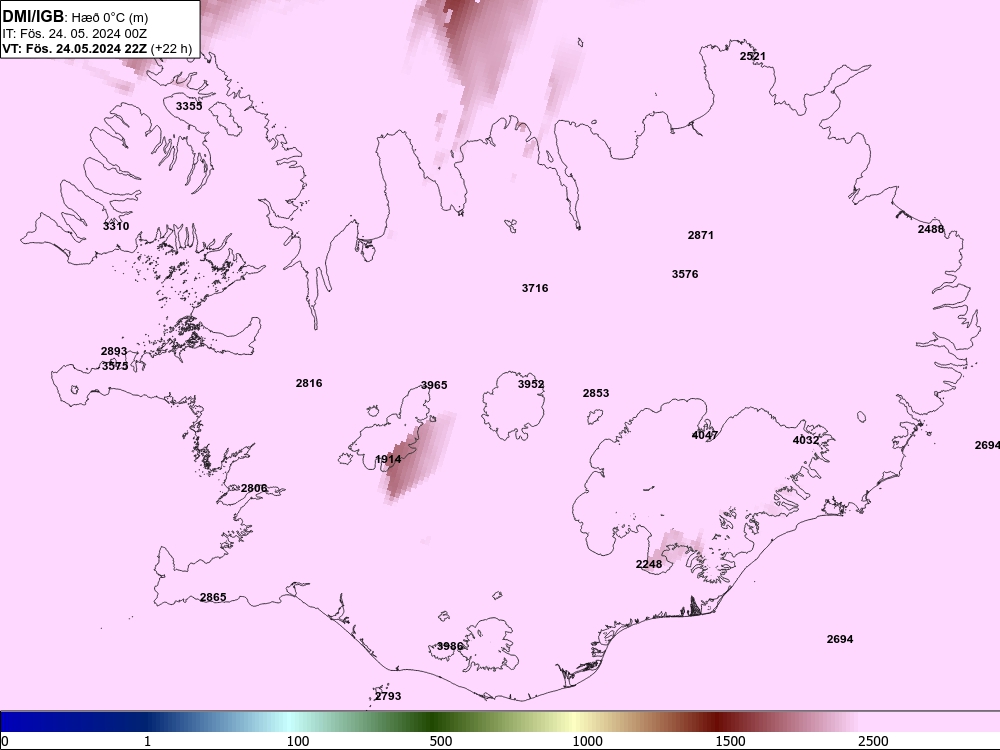Click the 100 tick label on color scale
The image size is (1000, 750).
pyautogui.click(x=298, y=741)
